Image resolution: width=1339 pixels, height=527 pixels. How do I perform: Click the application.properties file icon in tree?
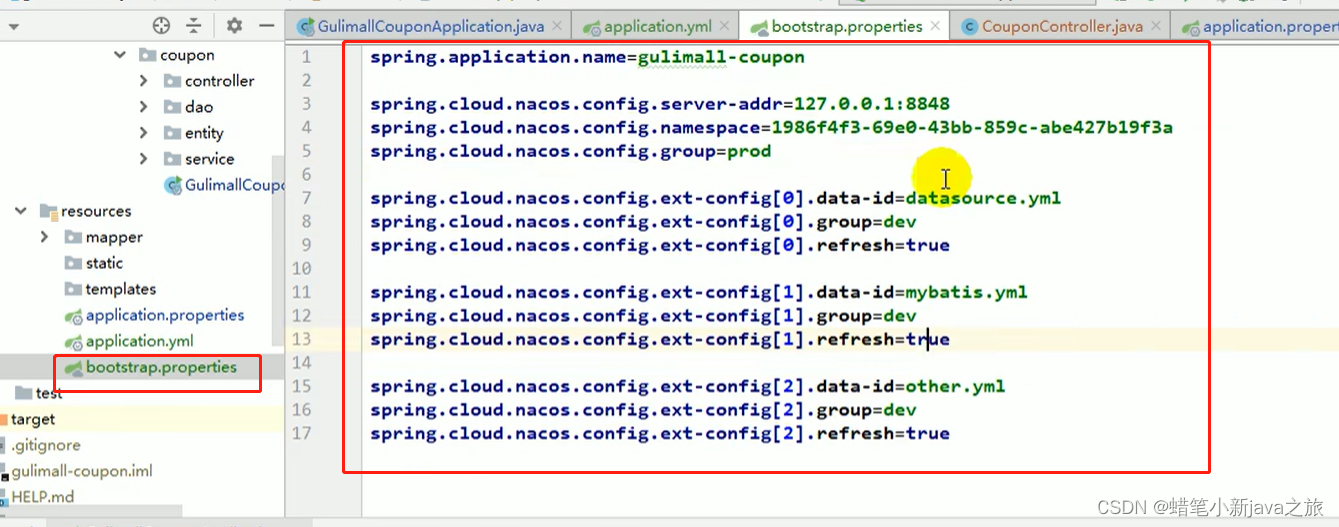pyautogui.click(x=73, y=316)
